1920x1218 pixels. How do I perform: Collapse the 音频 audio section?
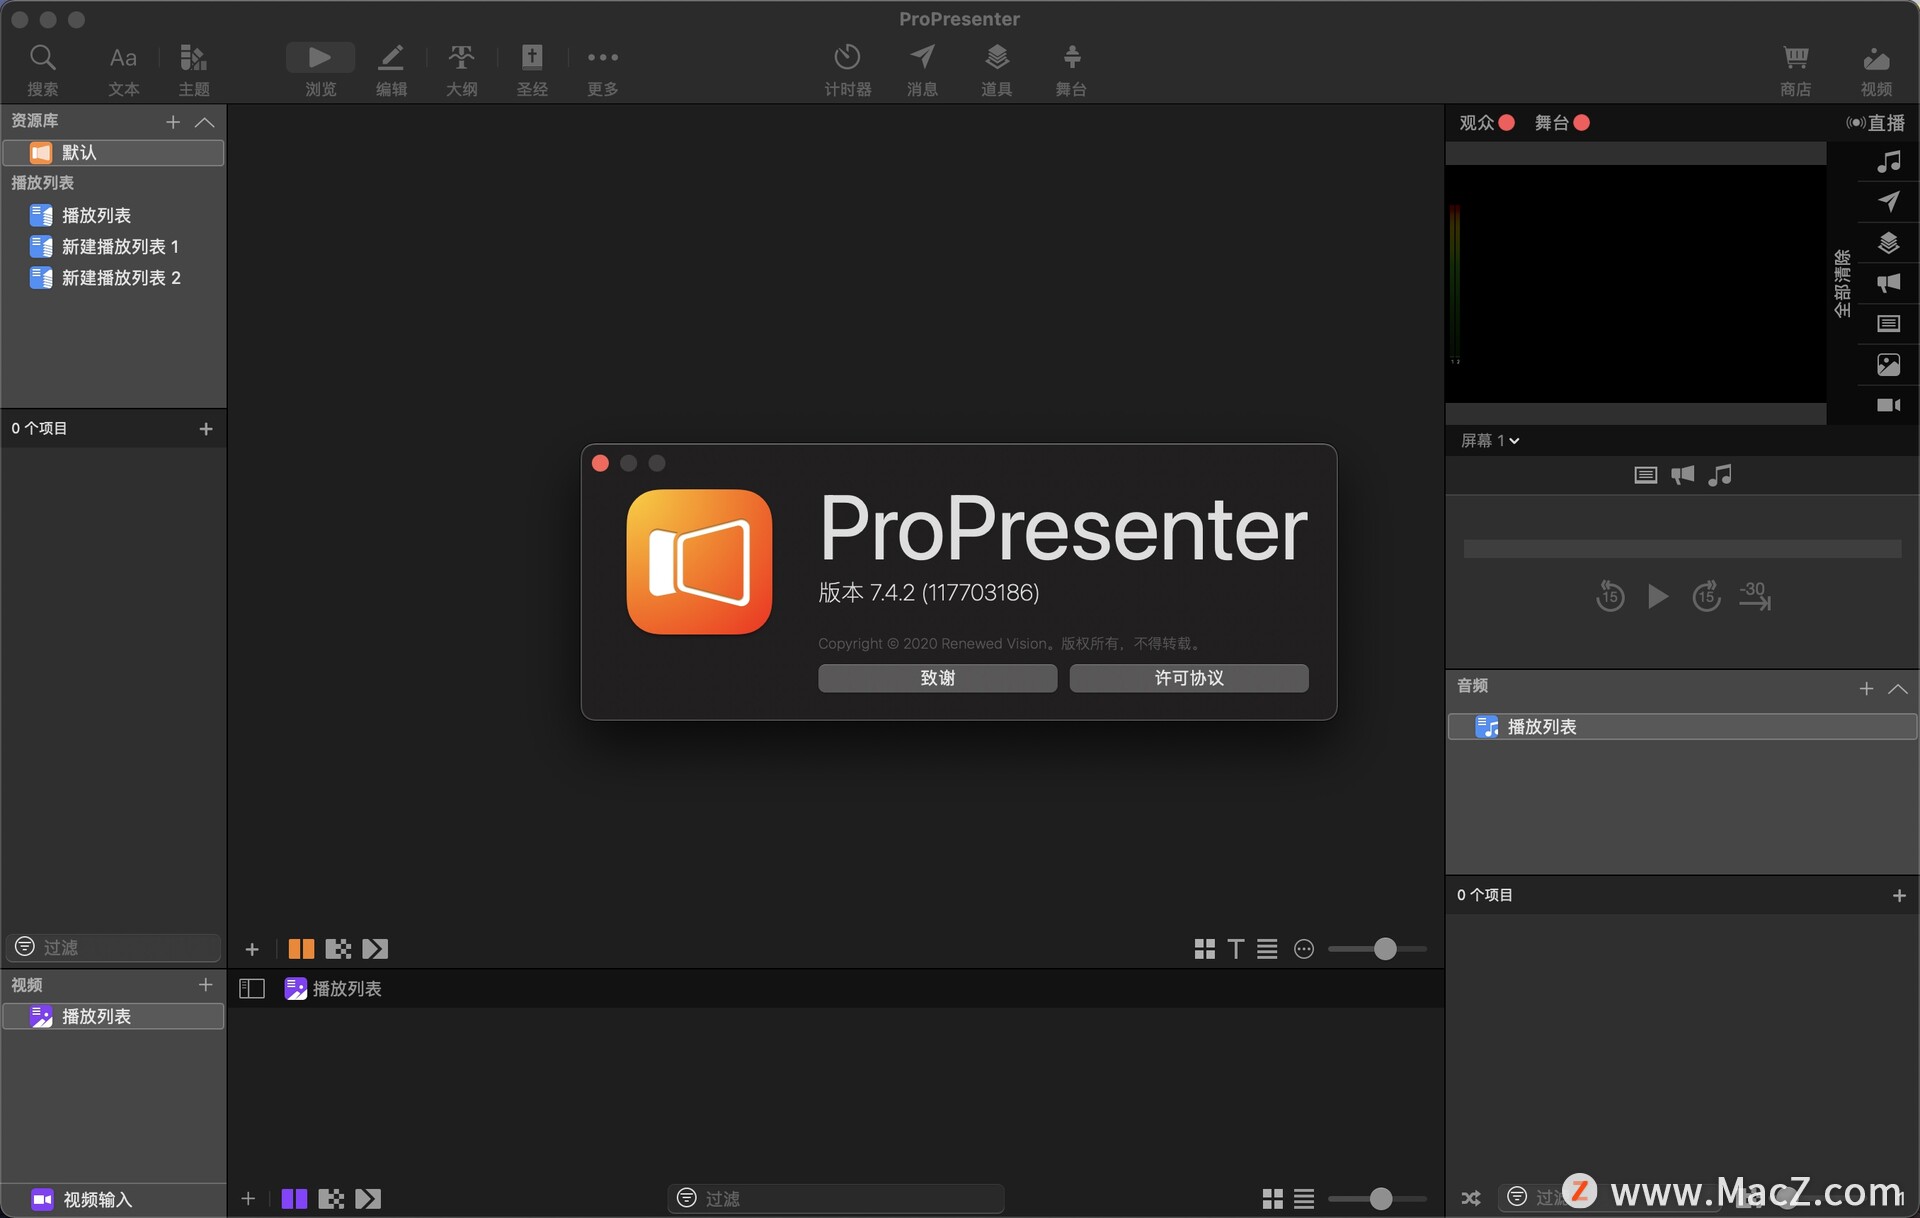pyautogui.click(x=1897, y=688)
